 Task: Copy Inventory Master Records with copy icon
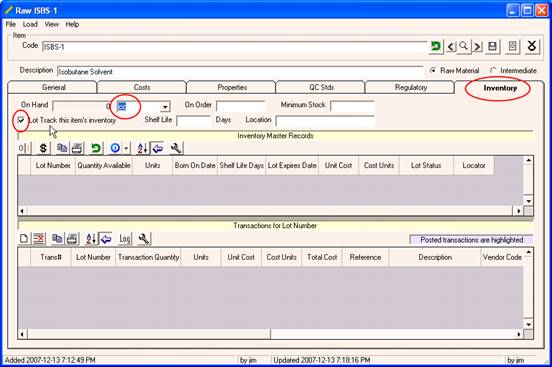[62, 148]
